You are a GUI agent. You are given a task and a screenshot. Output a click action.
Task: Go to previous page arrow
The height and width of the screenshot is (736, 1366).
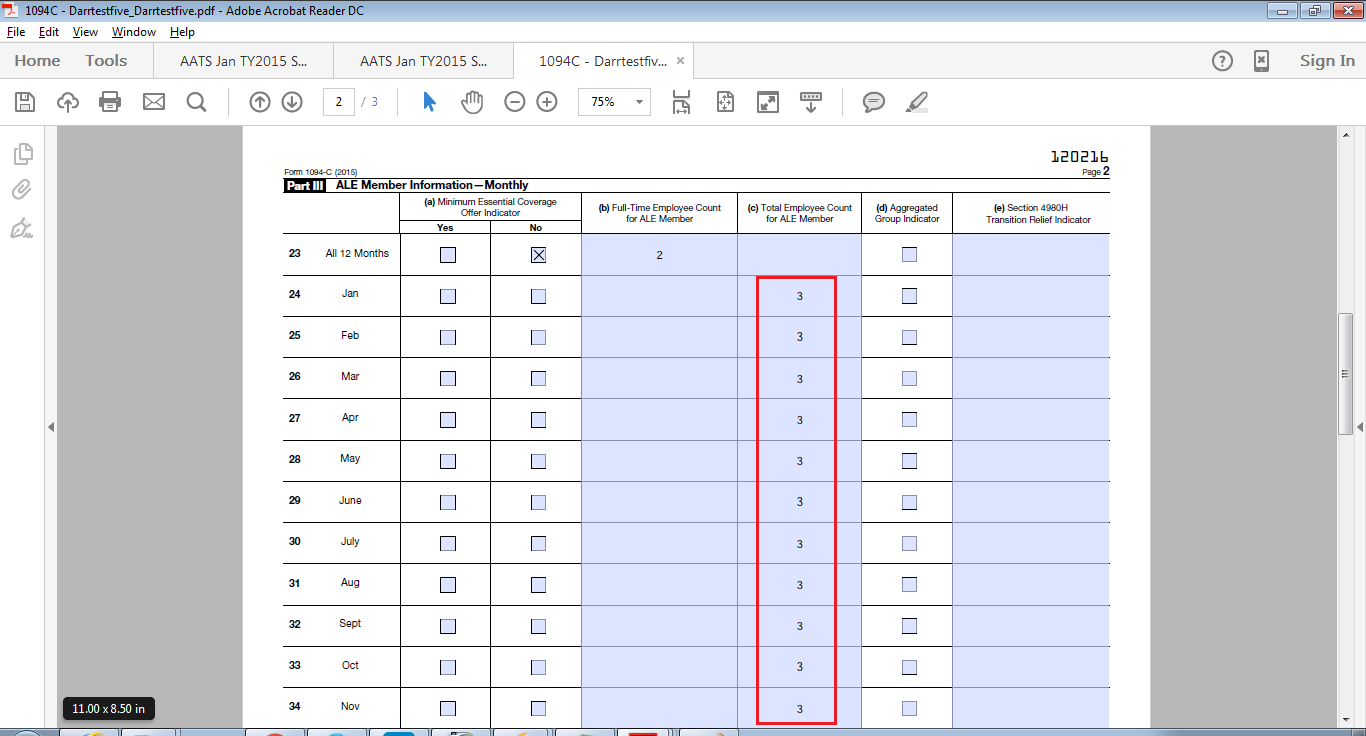coord(260,102)
